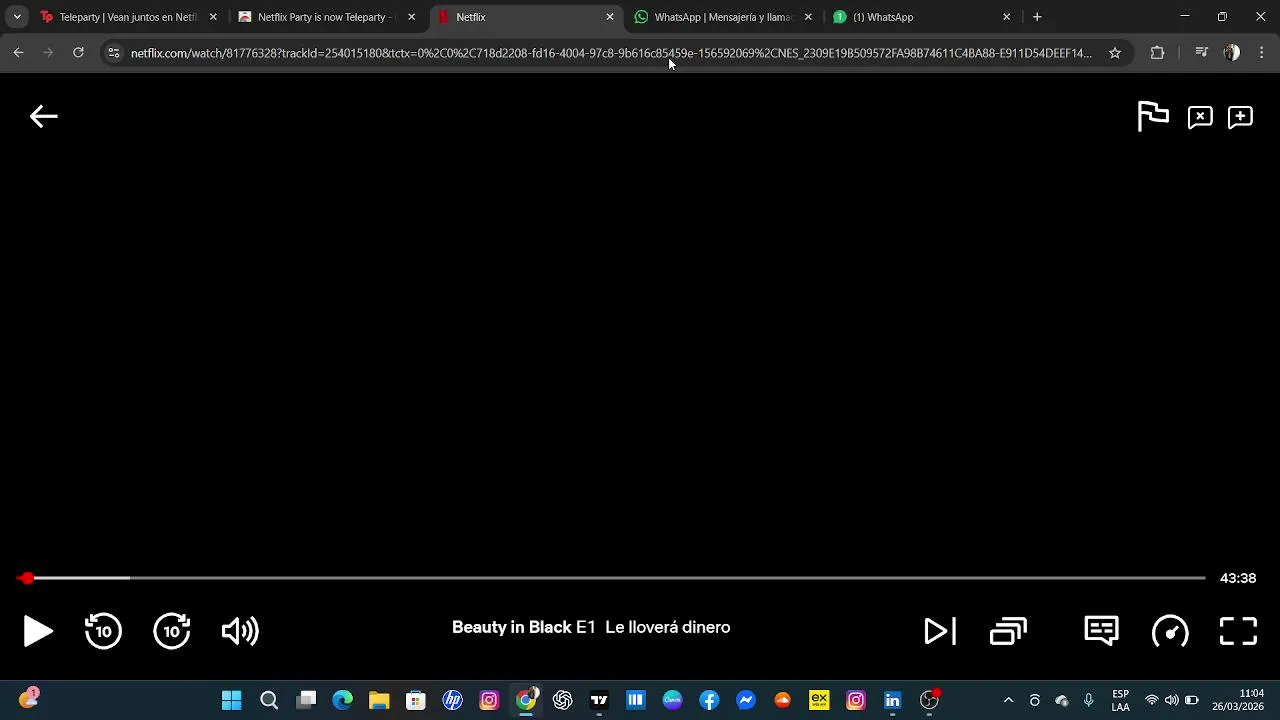This screenshot has height=720, width=1280.
Task: Select the Netflix tab
Action: tap(525, 17)
